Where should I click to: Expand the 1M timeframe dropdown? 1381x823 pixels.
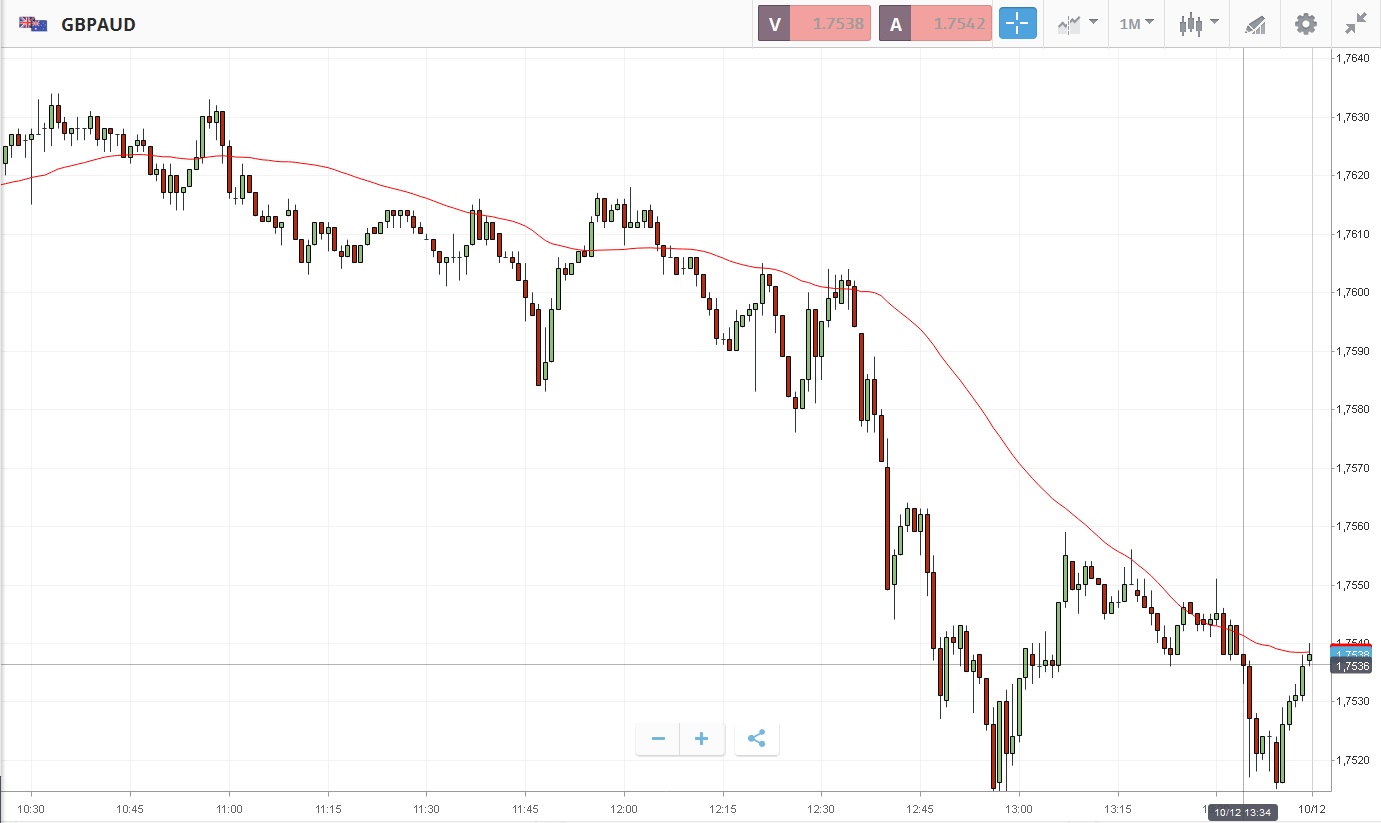(1136, 24)
